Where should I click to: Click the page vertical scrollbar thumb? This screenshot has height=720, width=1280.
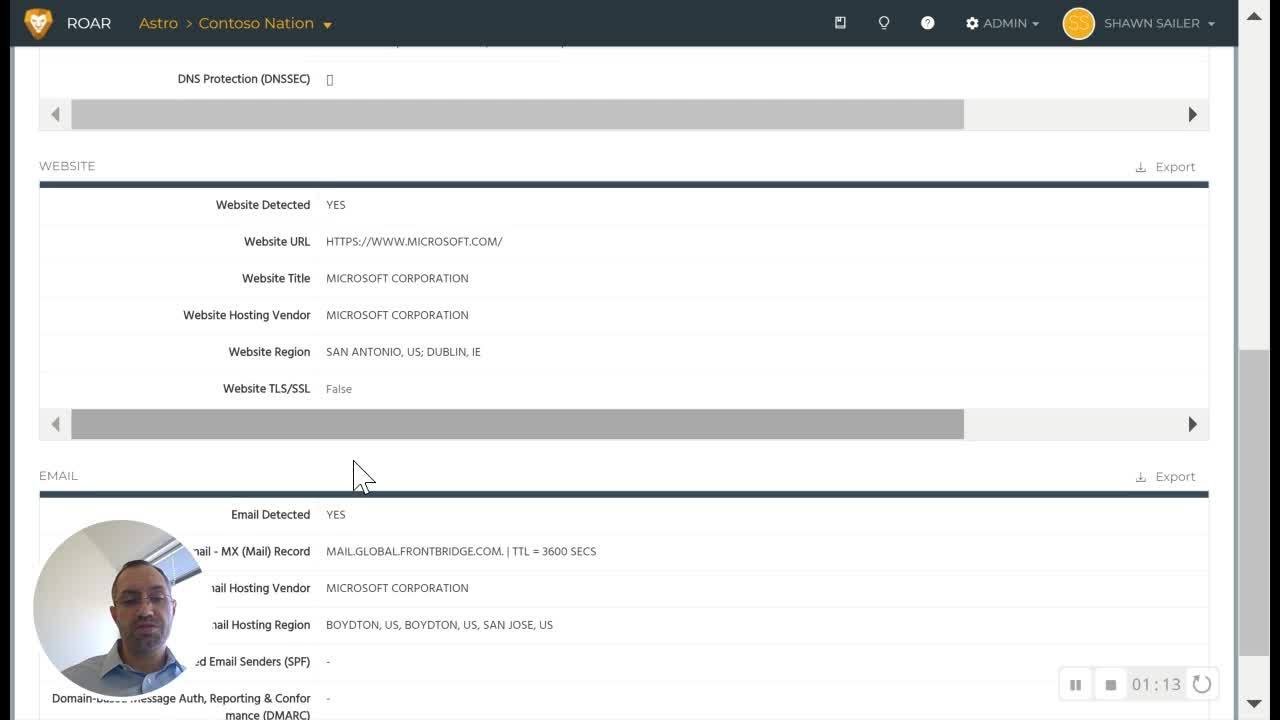click(1253, 502)
